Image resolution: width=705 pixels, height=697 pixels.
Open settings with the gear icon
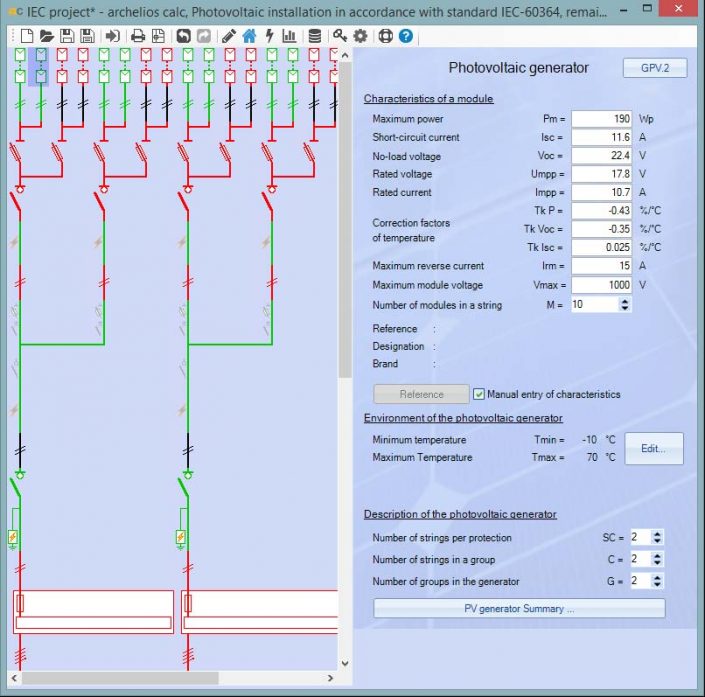[x=360, y=36]
